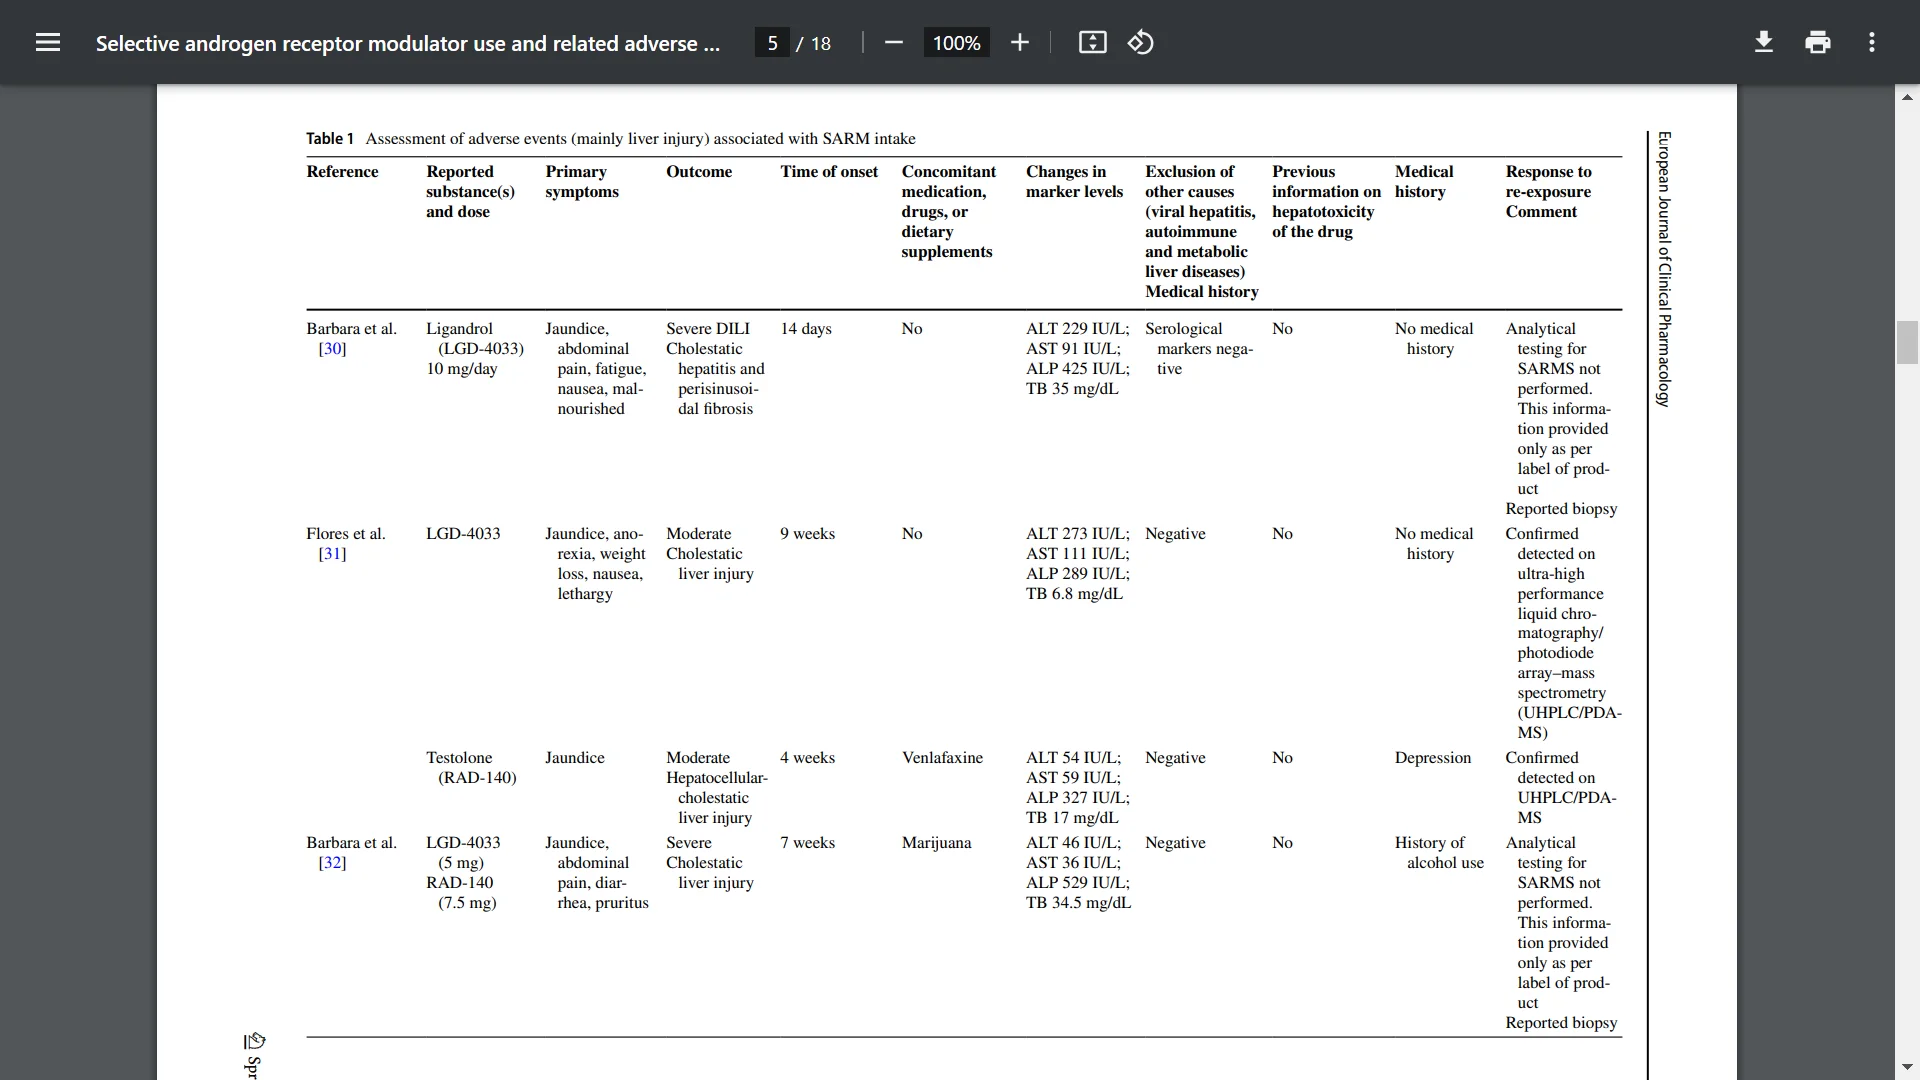Viewport: 1920px width, 1080px height.
Task: Rotate the document counterclockwise
Action: [x=1141, y=42]
